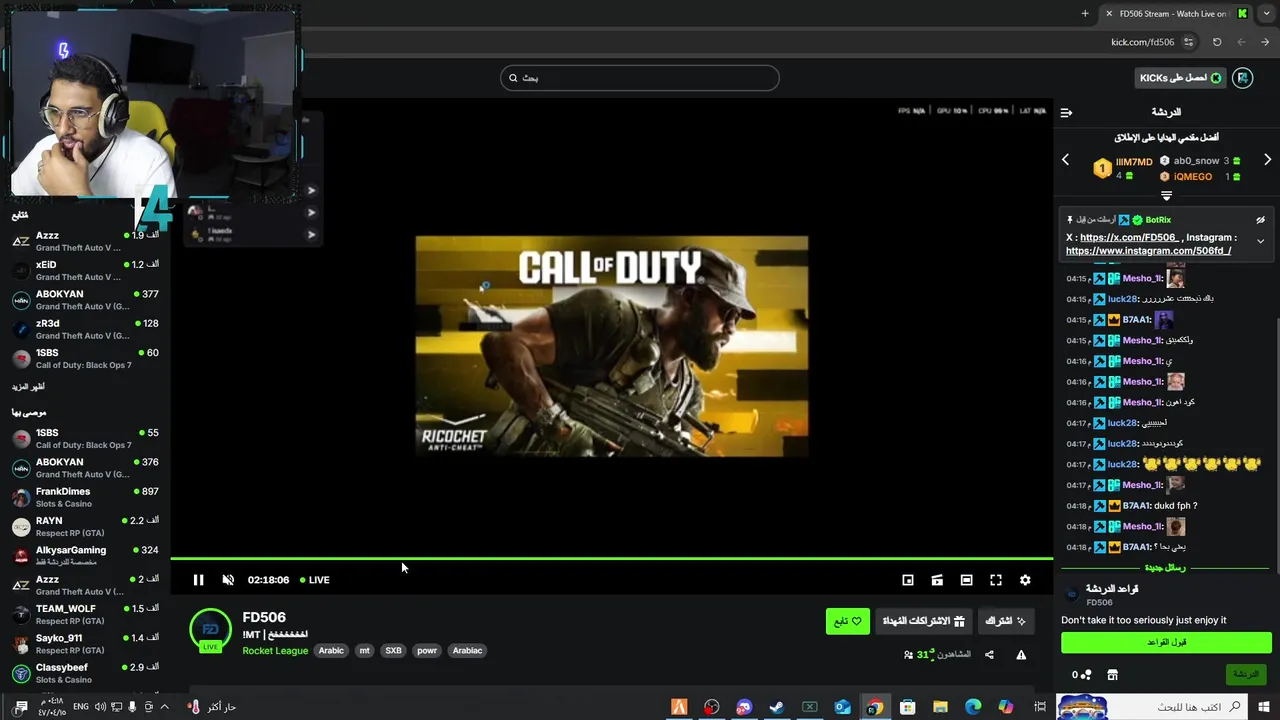The image size is (1280, 720).
Task: Hide the pinned BotRix message
Action: point(1260,220)
